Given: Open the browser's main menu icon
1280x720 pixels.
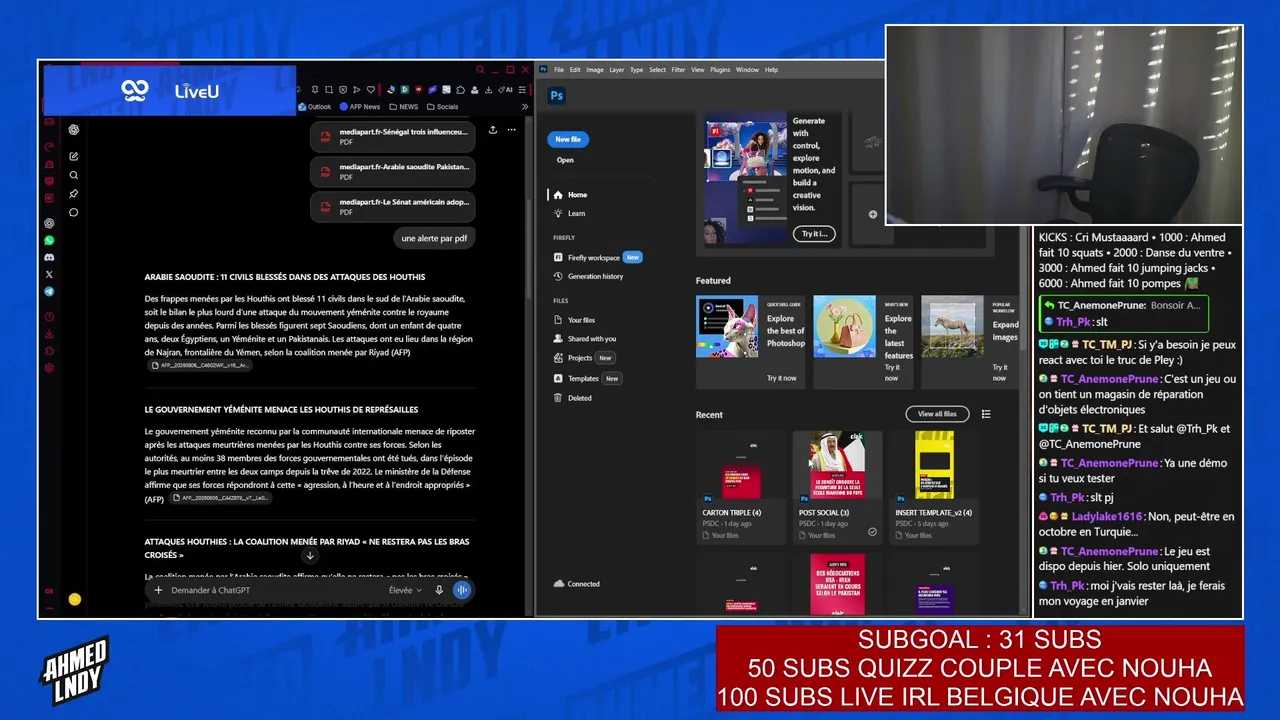Looking at the screenshot, I should (523, 89).
